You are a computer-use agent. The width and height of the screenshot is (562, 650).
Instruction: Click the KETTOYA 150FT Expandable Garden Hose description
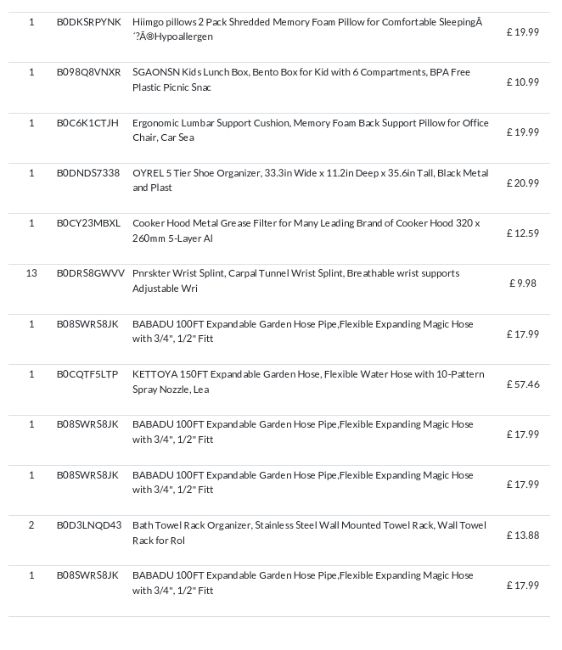point(308,381)
